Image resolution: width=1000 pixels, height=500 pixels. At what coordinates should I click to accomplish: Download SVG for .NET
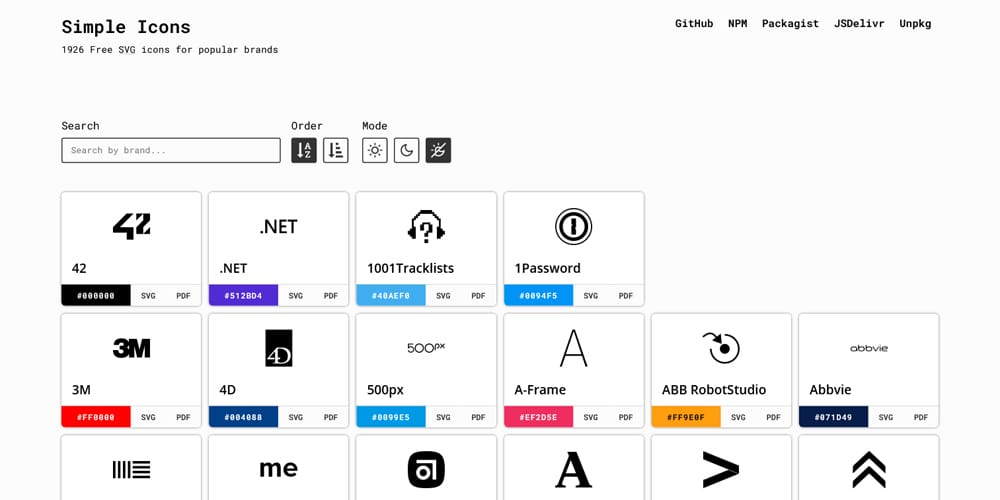coord(295,296)
